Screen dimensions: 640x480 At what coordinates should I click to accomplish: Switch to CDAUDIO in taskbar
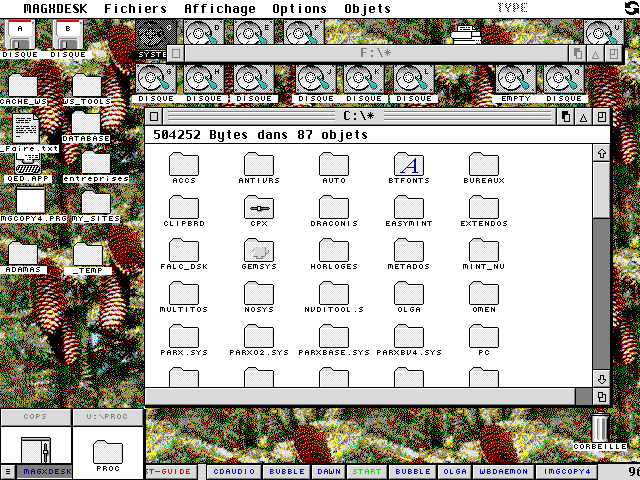pos(234,471)
